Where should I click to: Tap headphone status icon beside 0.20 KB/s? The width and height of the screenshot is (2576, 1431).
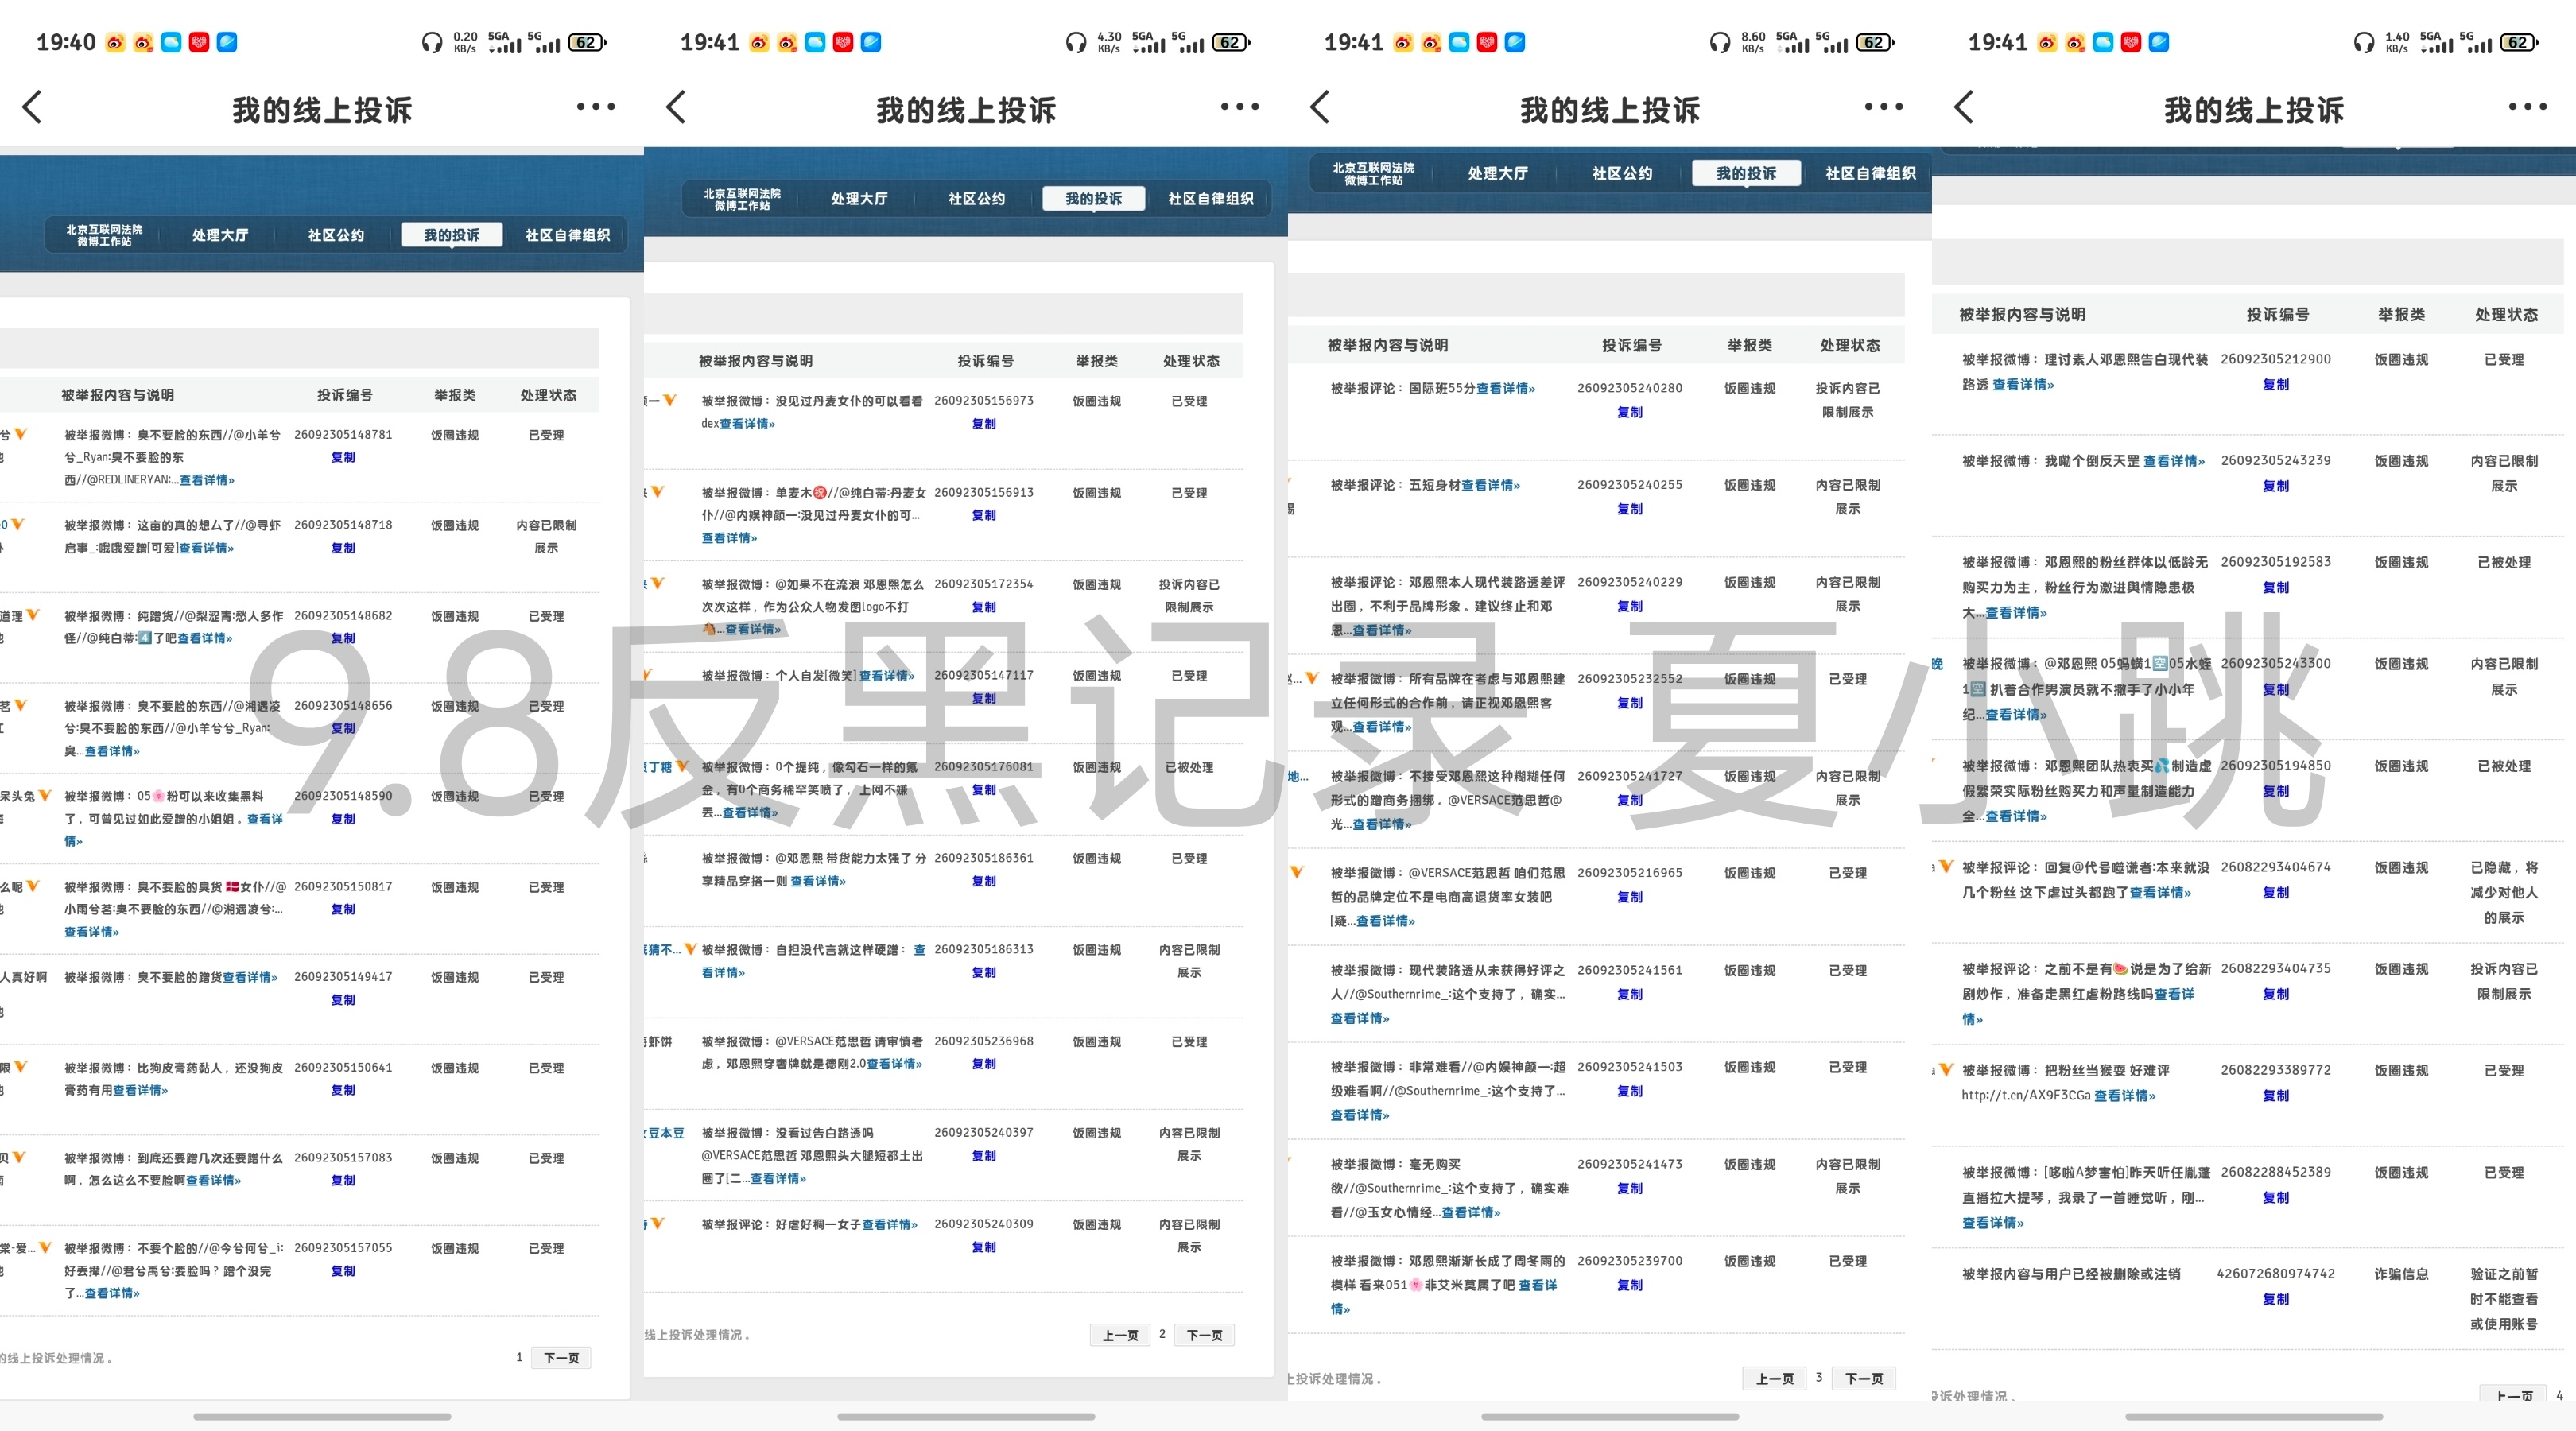pyautogui.click(x=432, y=42)
